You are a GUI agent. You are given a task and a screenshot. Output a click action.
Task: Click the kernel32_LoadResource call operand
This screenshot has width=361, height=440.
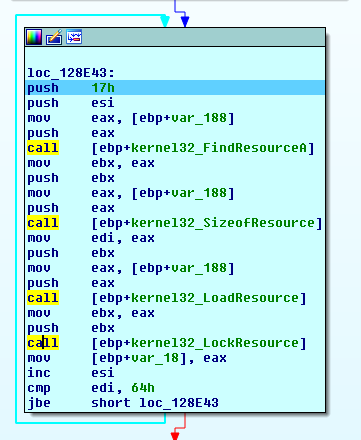(x=199, y=298)
